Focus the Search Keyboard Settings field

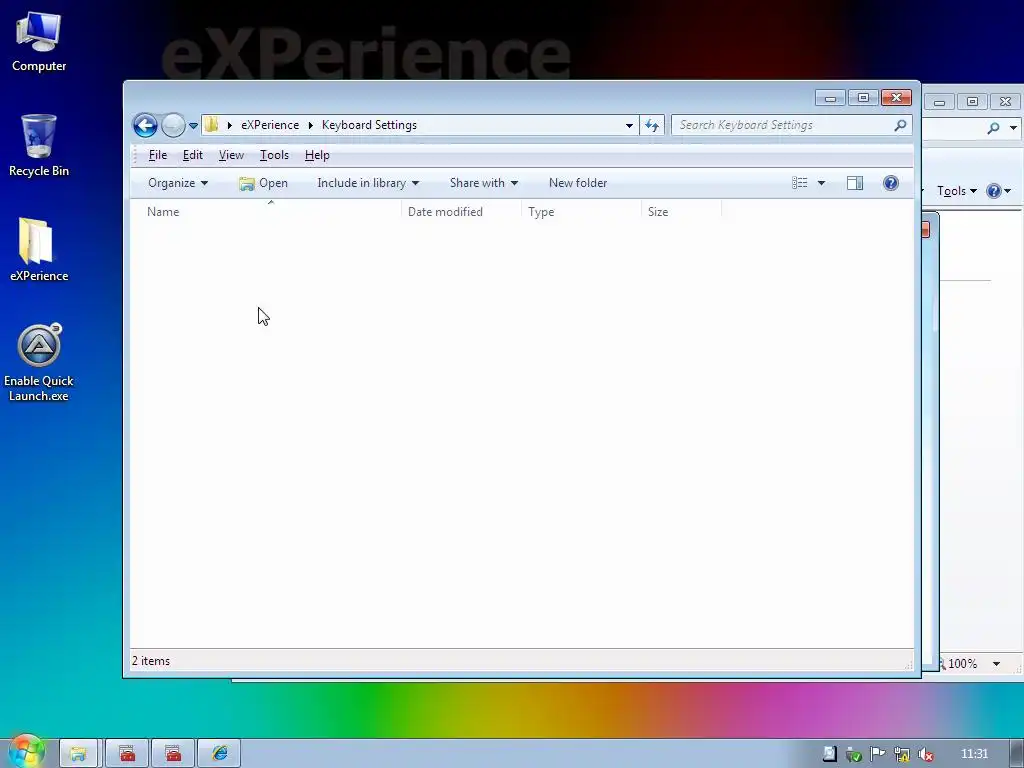tap(784, 125)
